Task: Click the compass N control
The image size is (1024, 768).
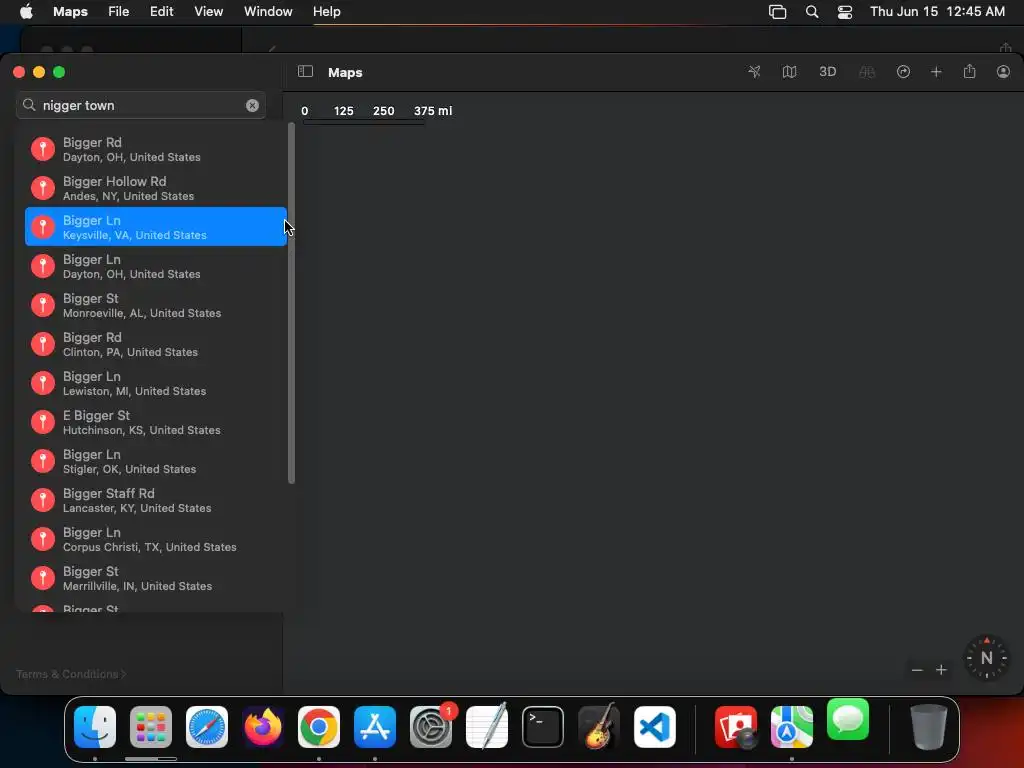Action: tap(986, 658)
